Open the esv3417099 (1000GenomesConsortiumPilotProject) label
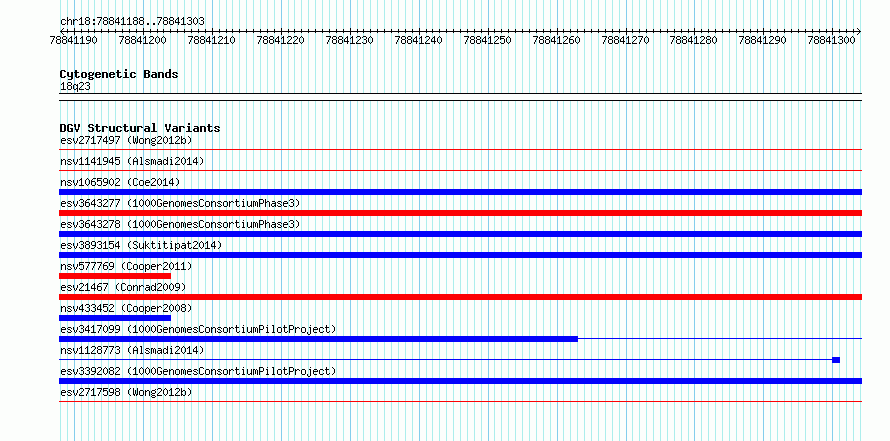 [198, 329]
